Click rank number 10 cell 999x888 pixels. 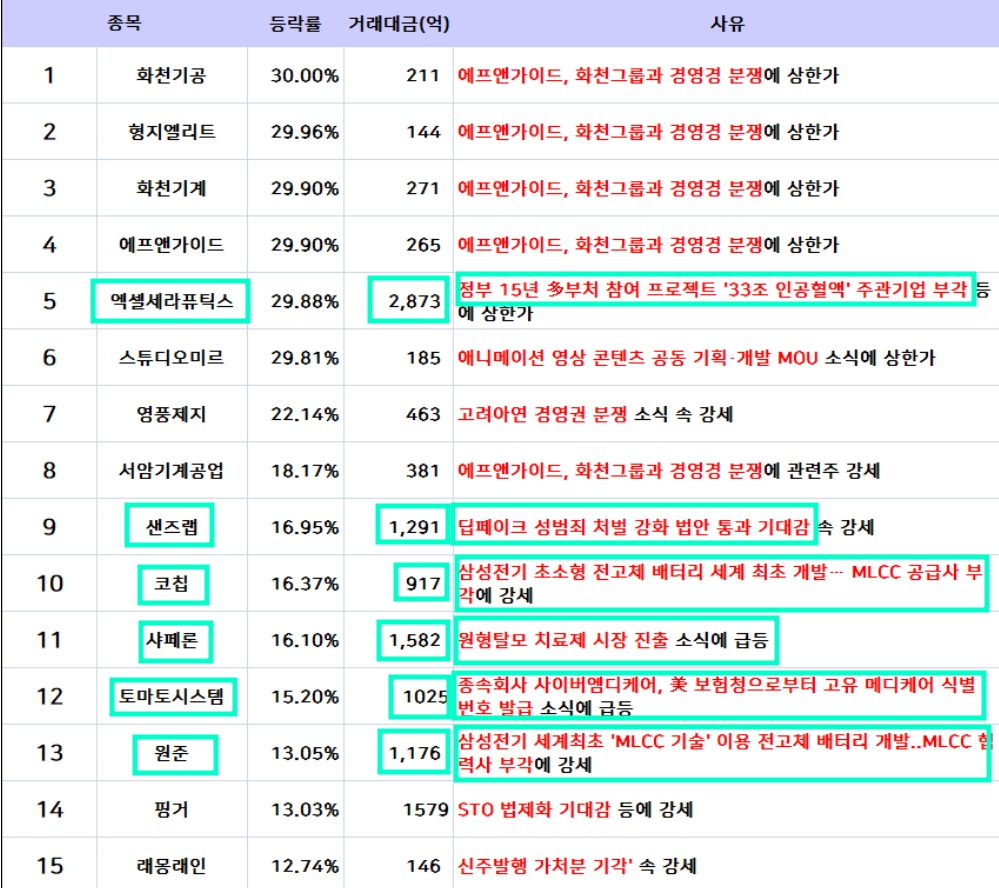pyautogui.click(x=49, y=584)
